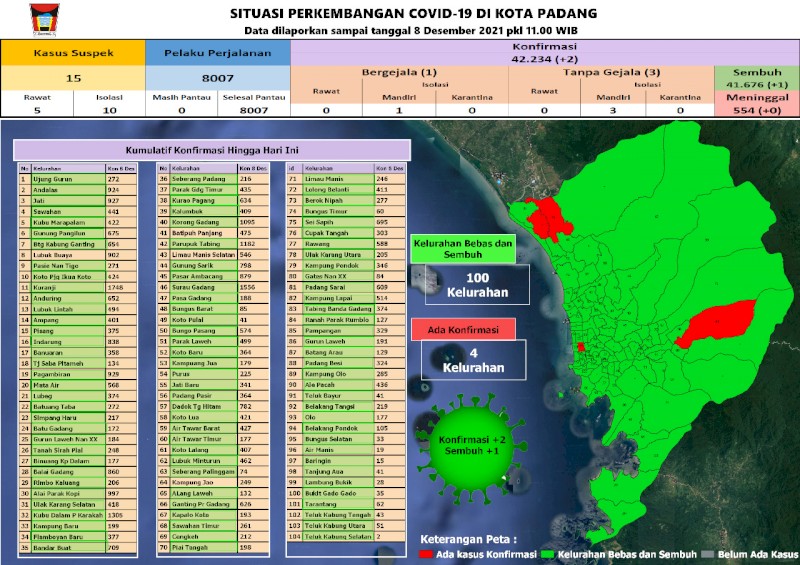Click the Bergejala (1) heading
The image size is (800, 565).
(399, 72)
